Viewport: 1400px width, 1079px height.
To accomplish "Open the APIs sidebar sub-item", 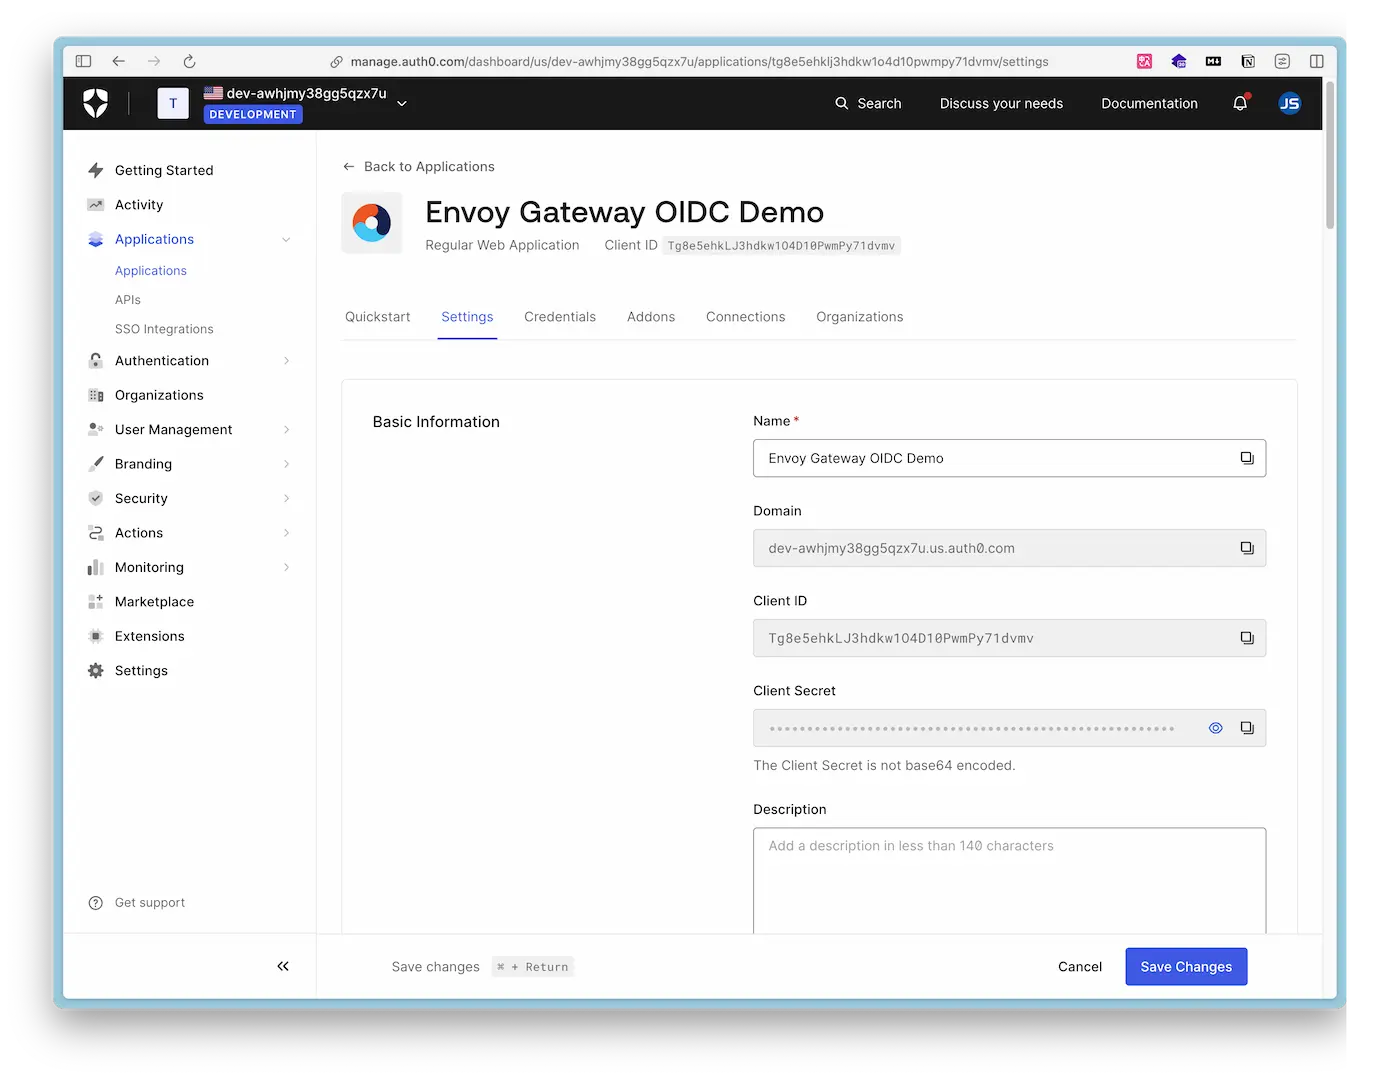I will pyautogui.click(x=128, y=300).
